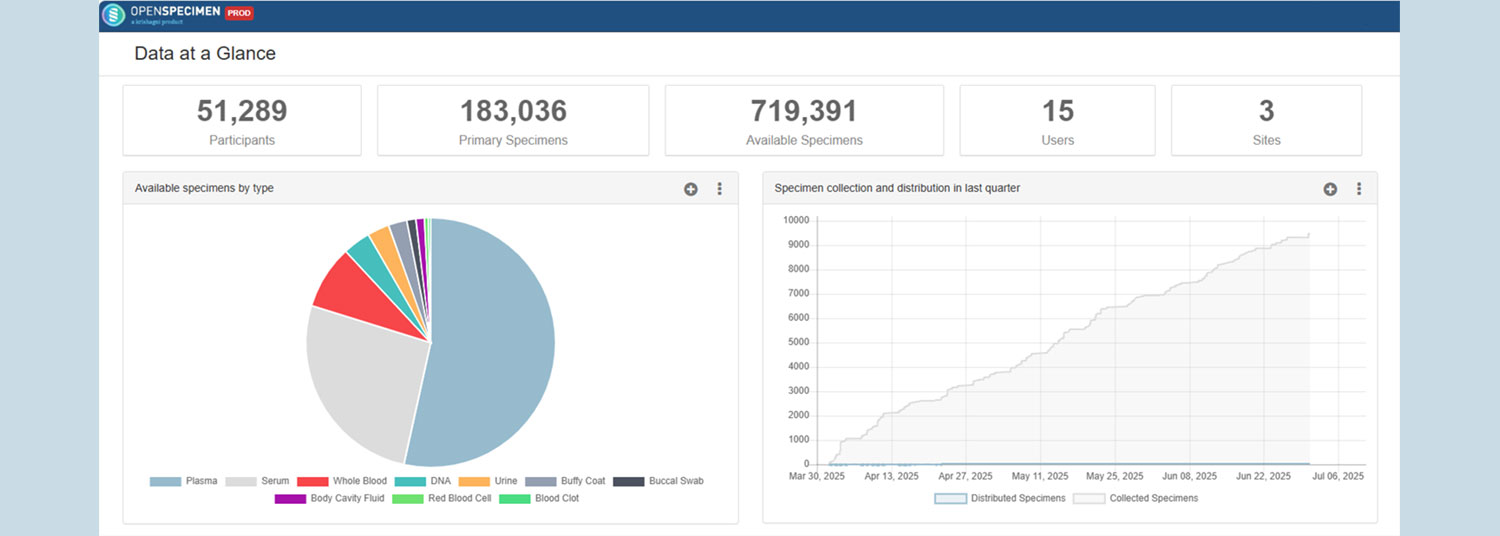
Task: Hide Whole Blood series via legend
Action: [342, 481]
